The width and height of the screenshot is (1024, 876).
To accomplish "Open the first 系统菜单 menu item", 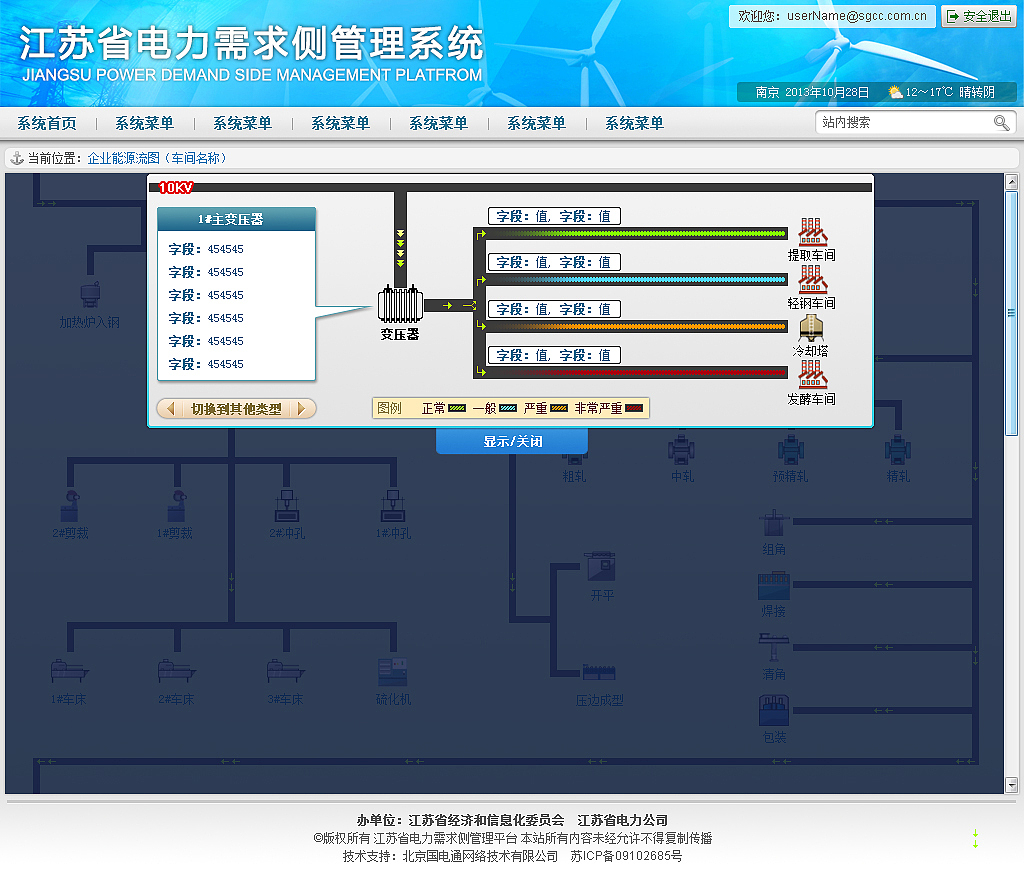I will tap(143, 121).
